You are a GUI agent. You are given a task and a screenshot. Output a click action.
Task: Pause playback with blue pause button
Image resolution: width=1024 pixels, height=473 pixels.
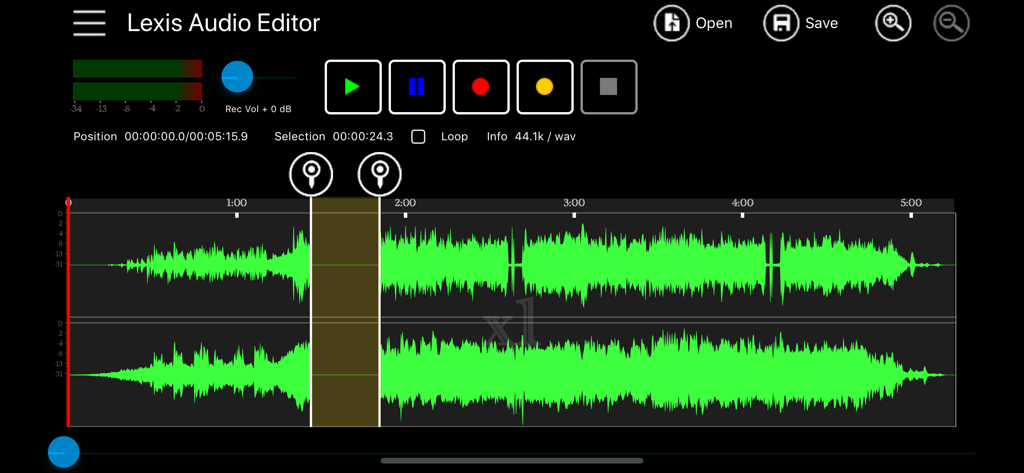(417, 87)
